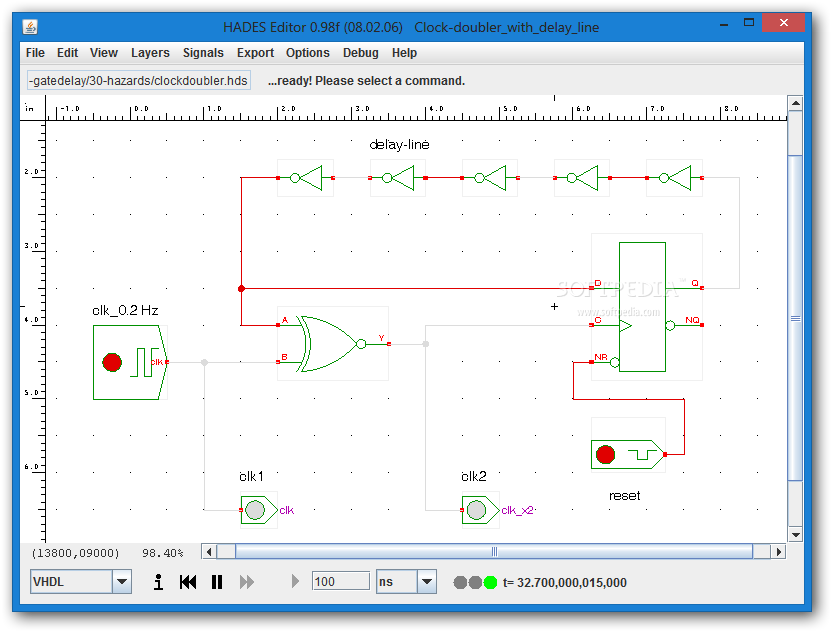This screenshot has width=832, height=632.
Task: Open the Export menu
Action: point(255,53)
